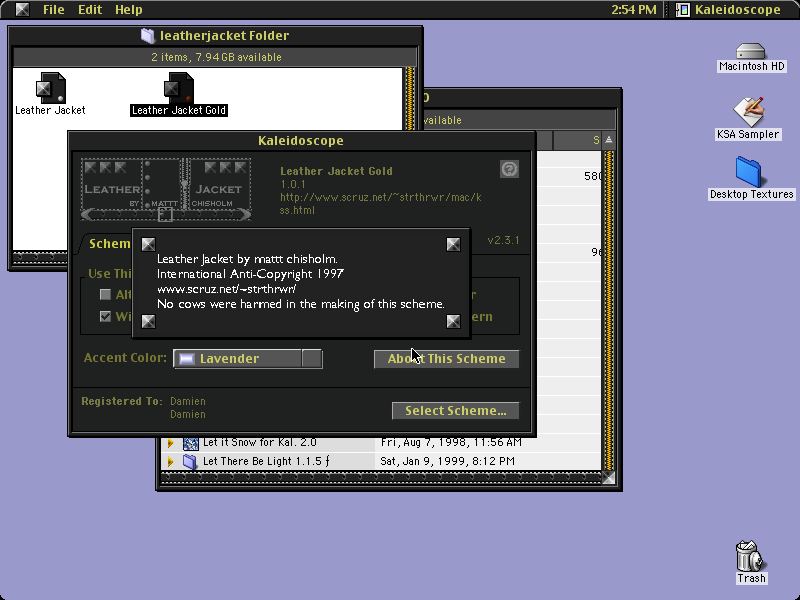The width and height of the screenshot is (800, 600).
Task: Click the Leather Jacket Gold scheme title text
Action: click(336, 171)
